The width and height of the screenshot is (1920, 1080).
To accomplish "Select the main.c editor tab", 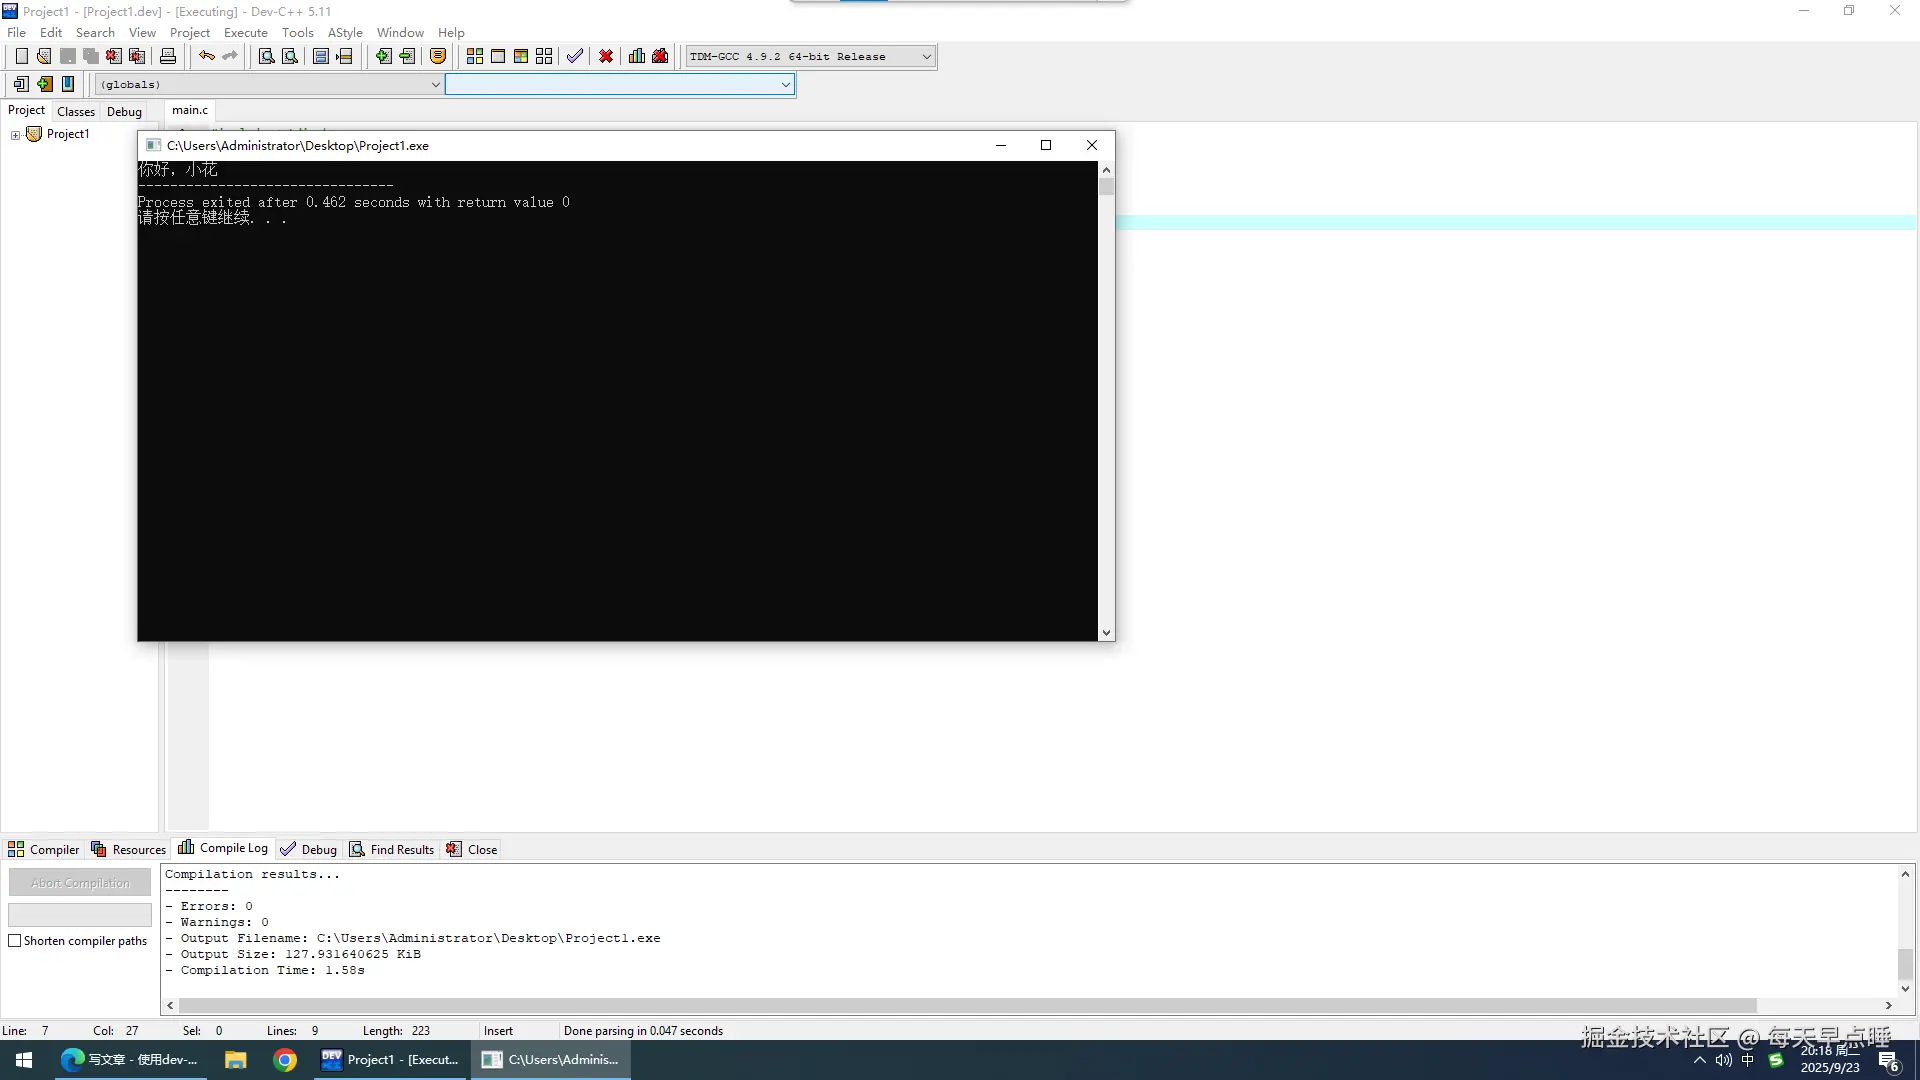I will click(x=190, y=111).
